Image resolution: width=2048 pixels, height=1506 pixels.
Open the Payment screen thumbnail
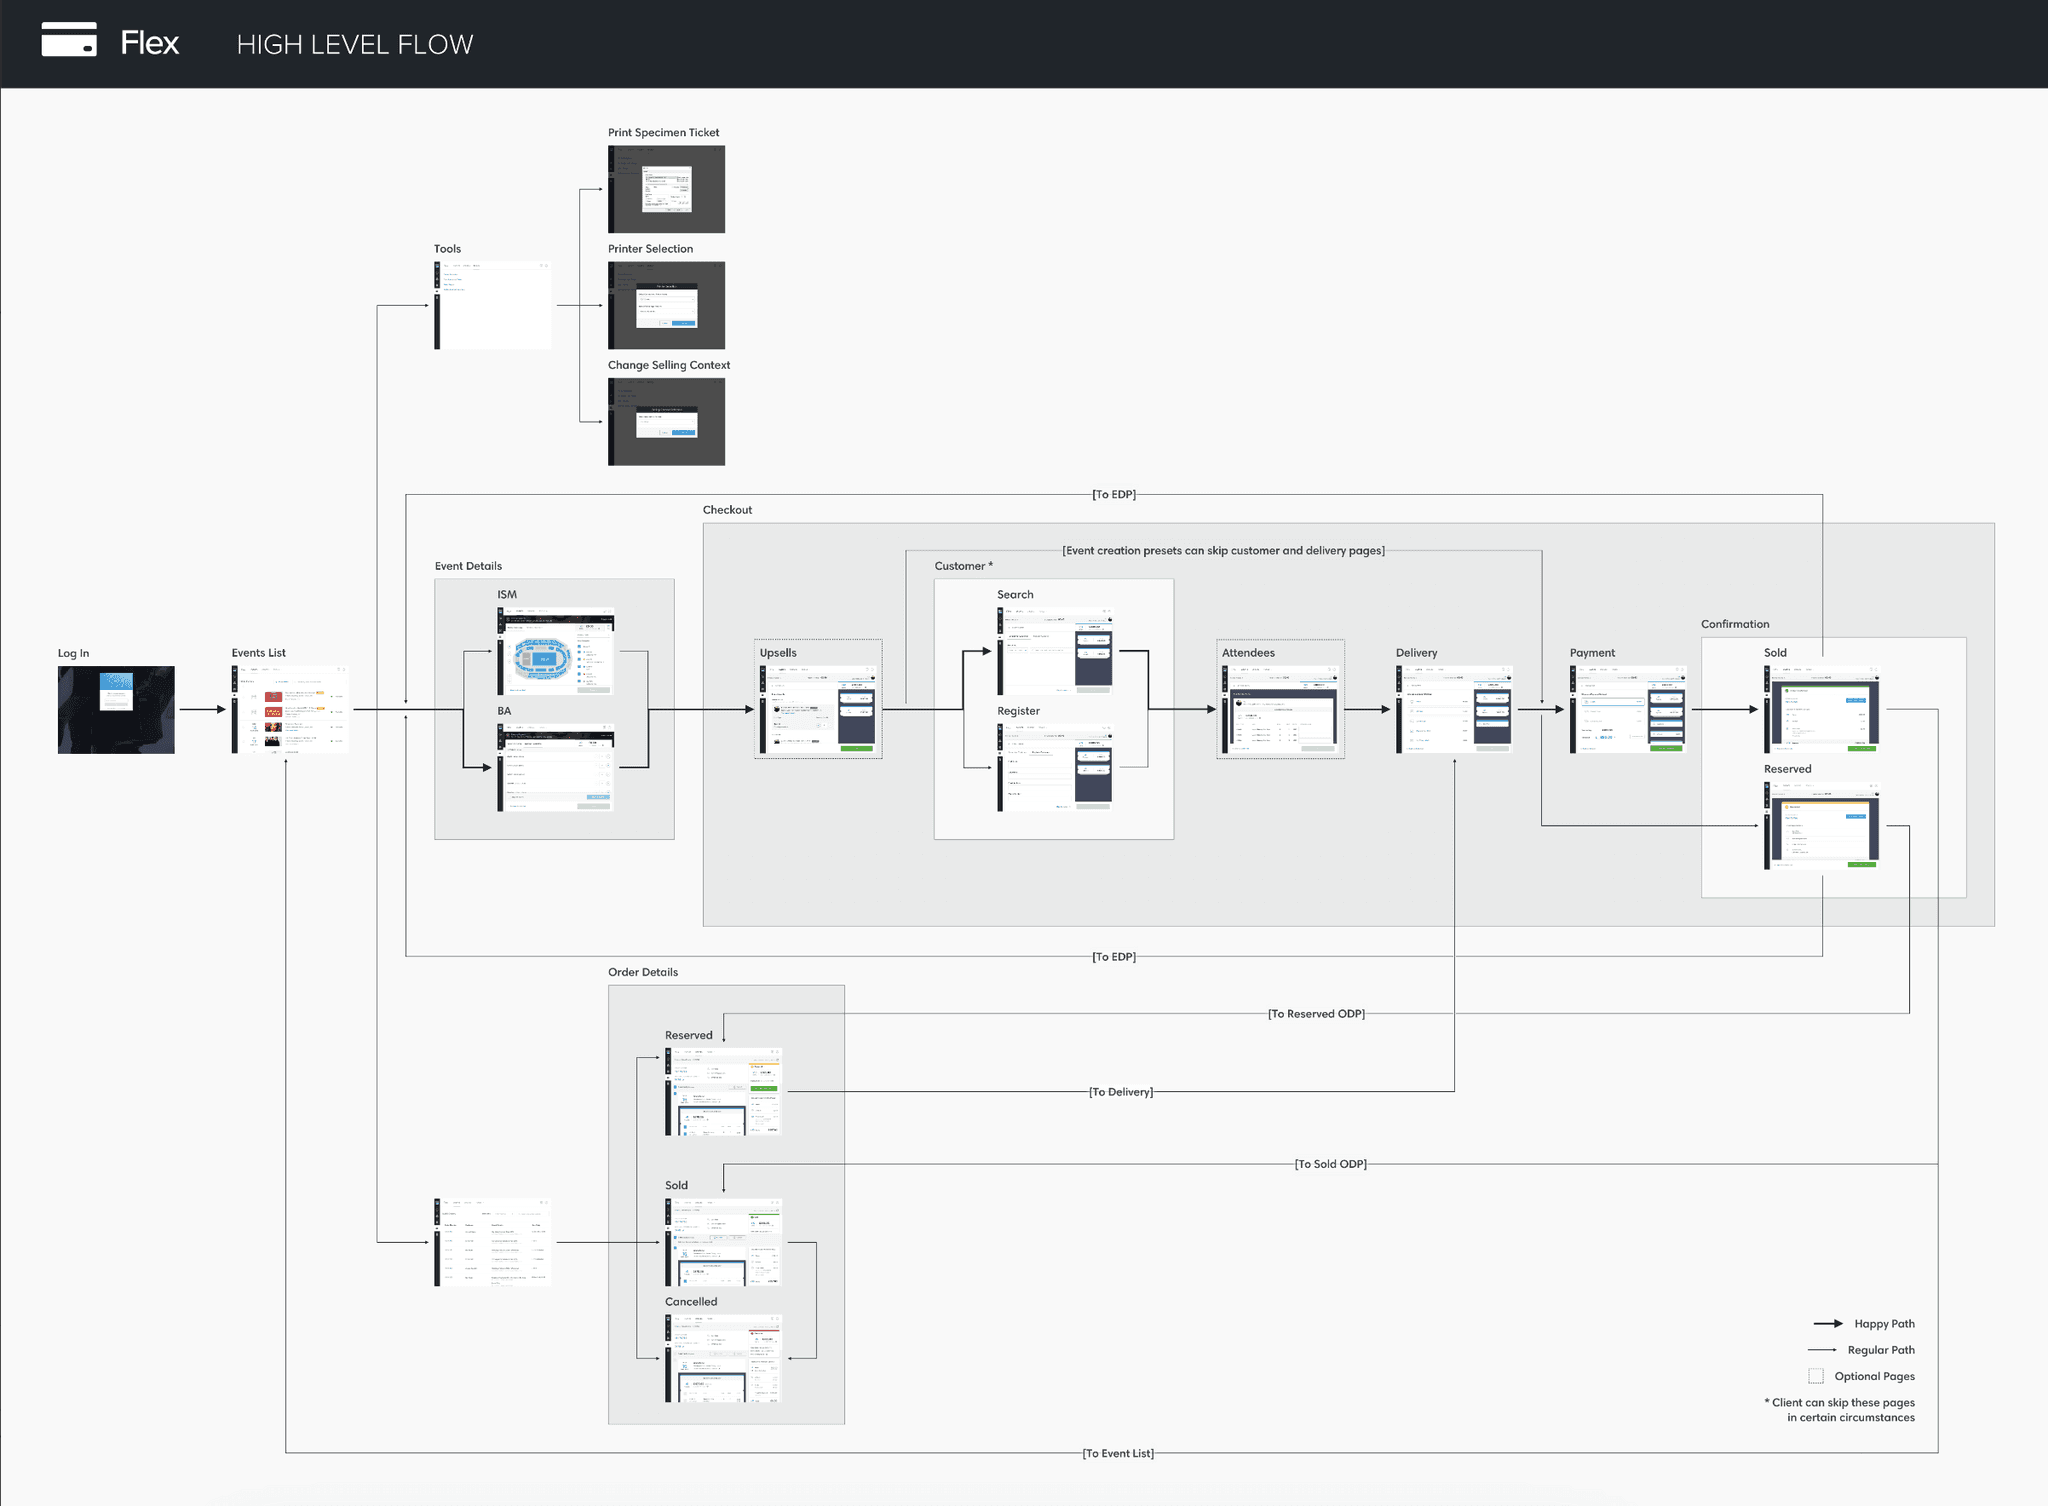coord(1628,709)
